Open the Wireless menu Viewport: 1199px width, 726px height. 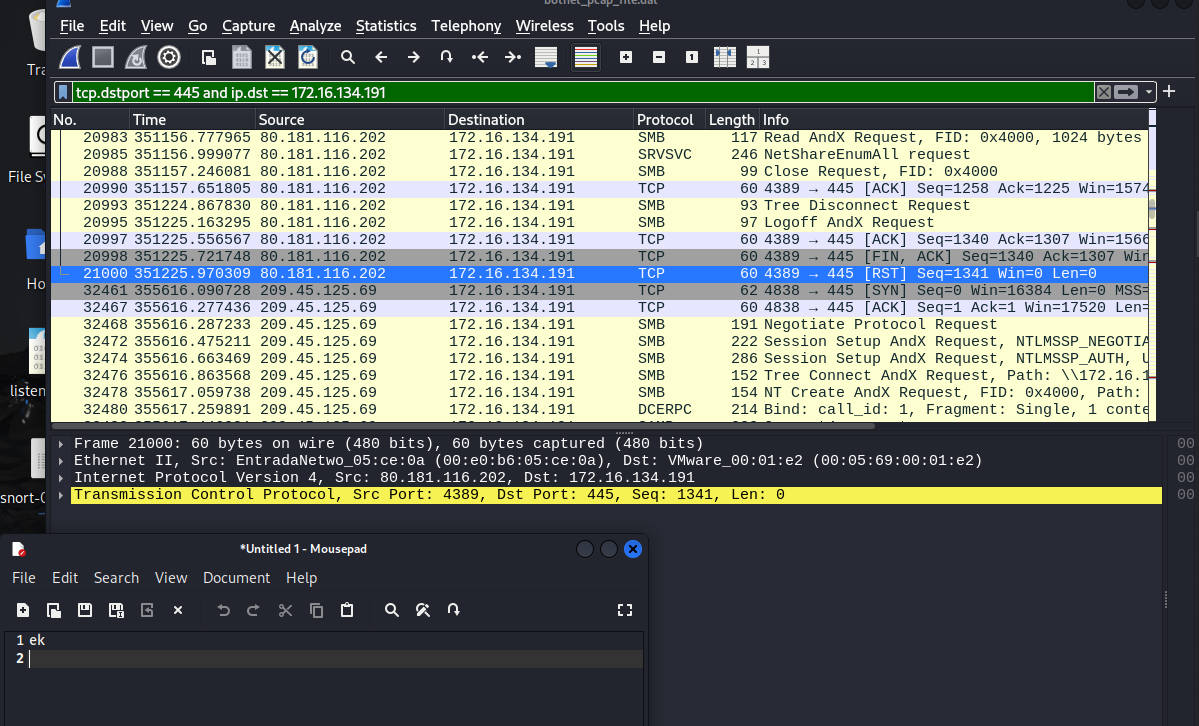tap(544, 26)
